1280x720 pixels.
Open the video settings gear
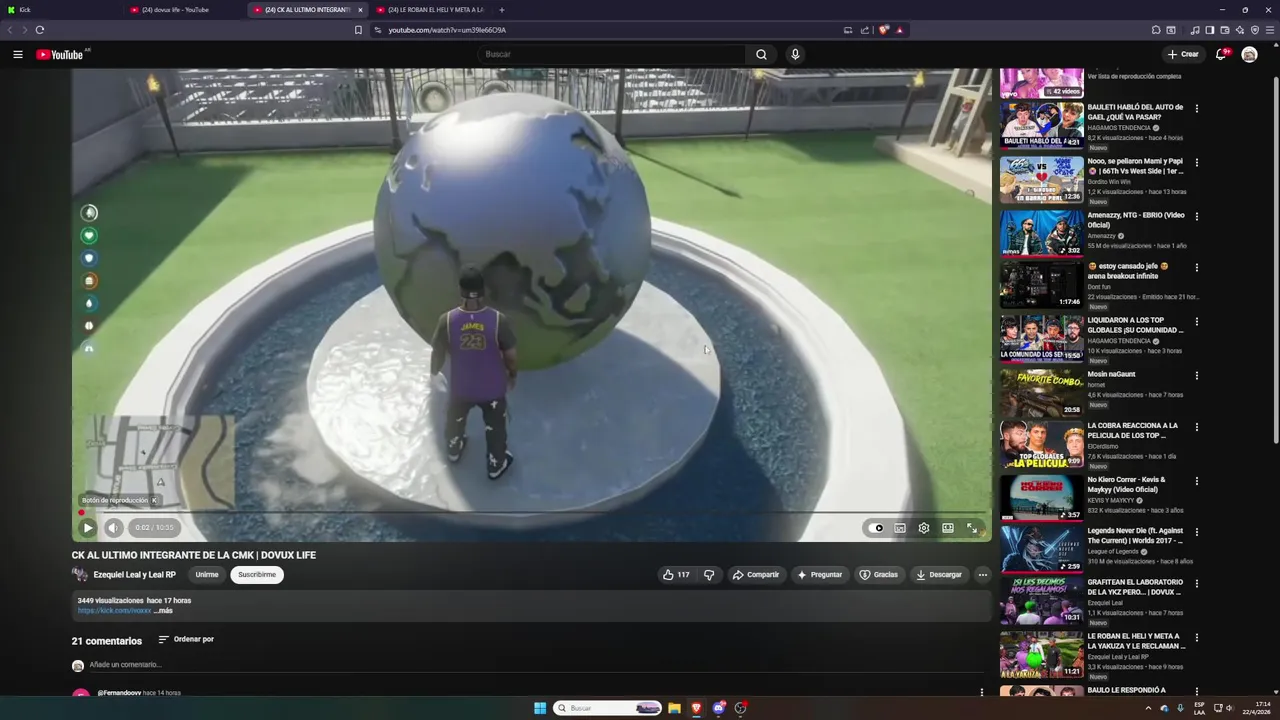(924, 528)
